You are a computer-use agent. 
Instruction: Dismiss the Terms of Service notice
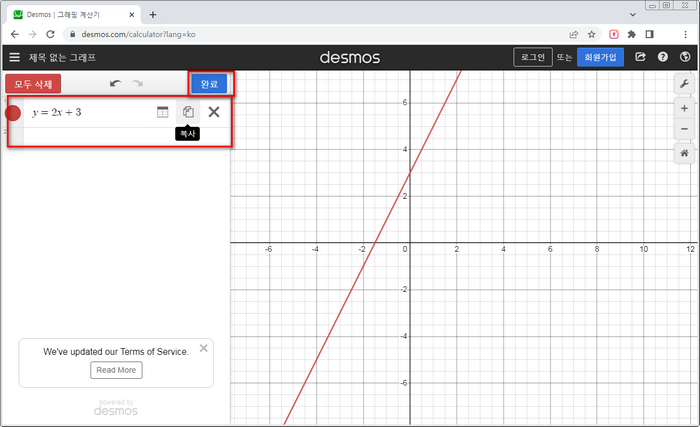point(204,348)
